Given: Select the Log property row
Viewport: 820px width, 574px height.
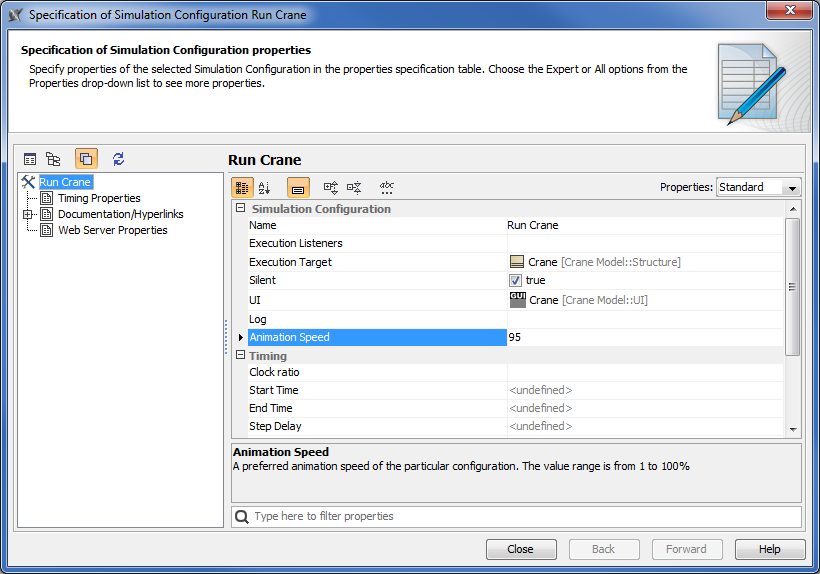Looking at the screenshot, I should [515, 319].
